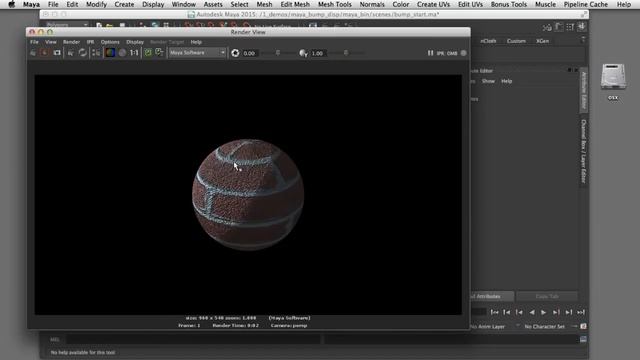Open Render View View menu

click(x=51, y=42)
